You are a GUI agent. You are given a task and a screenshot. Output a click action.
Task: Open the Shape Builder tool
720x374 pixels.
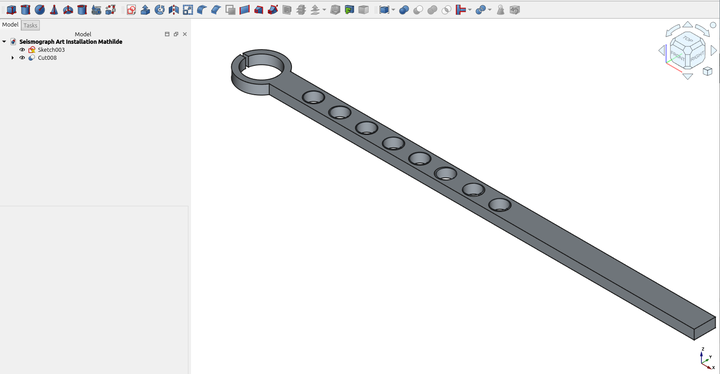coord(110,10)
